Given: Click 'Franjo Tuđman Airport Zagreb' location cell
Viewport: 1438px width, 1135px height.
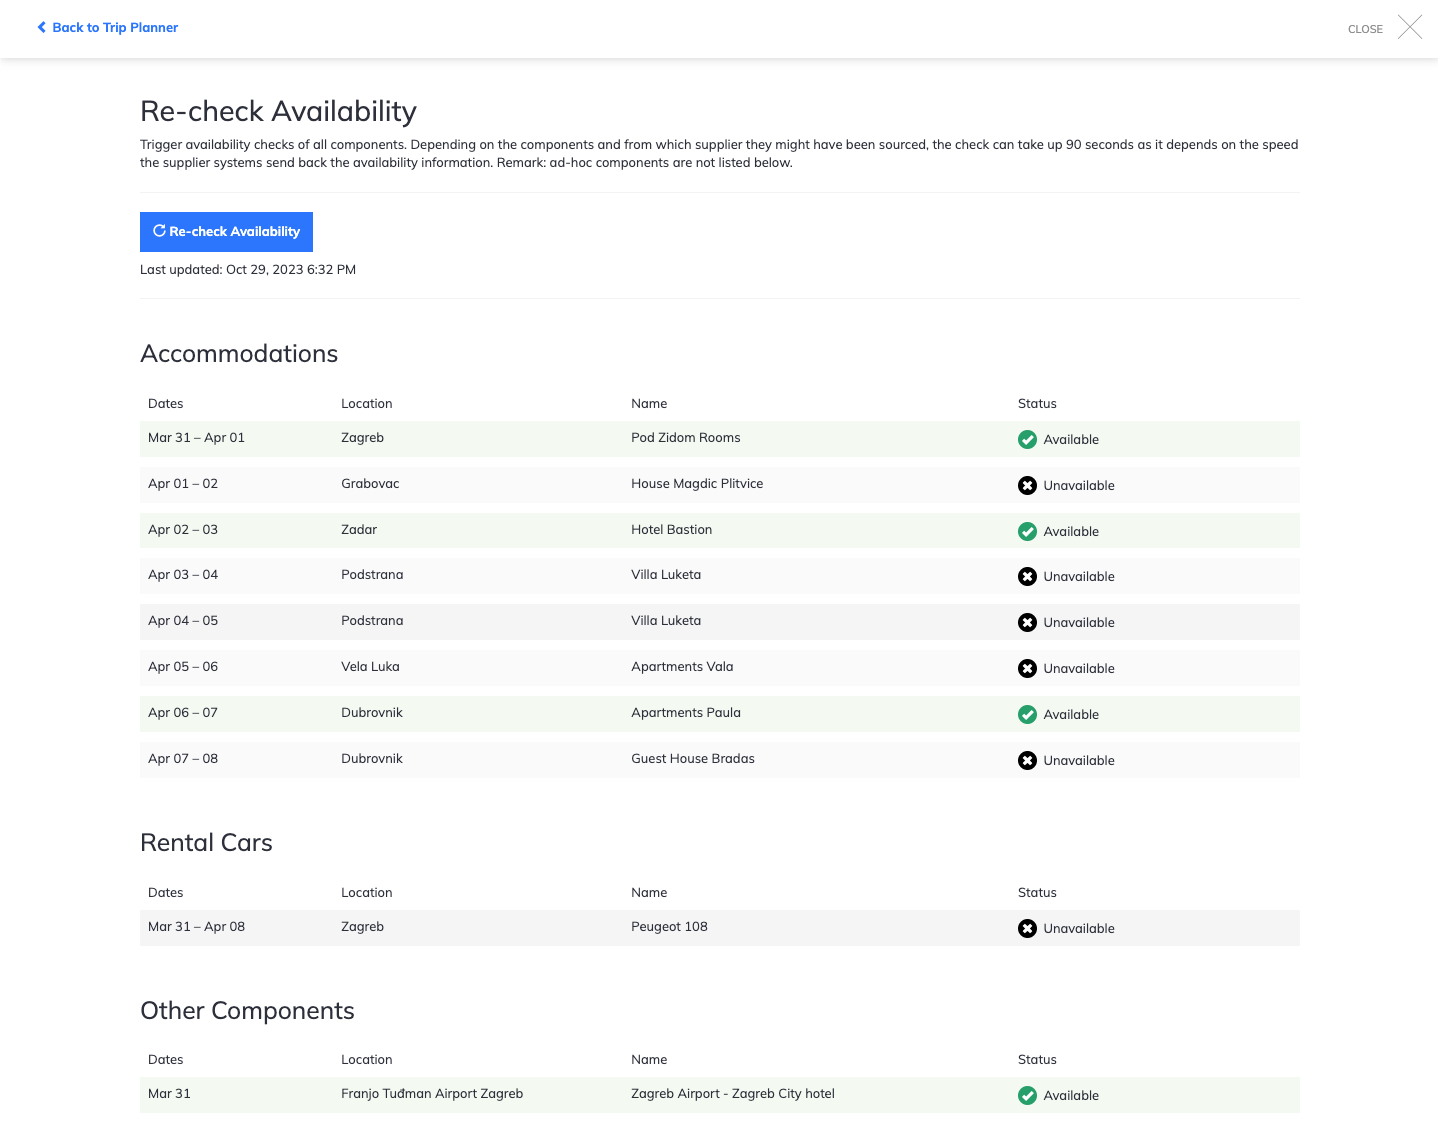Looking at the screenshot, I should pyautogui.click(x=432, y=1094).
